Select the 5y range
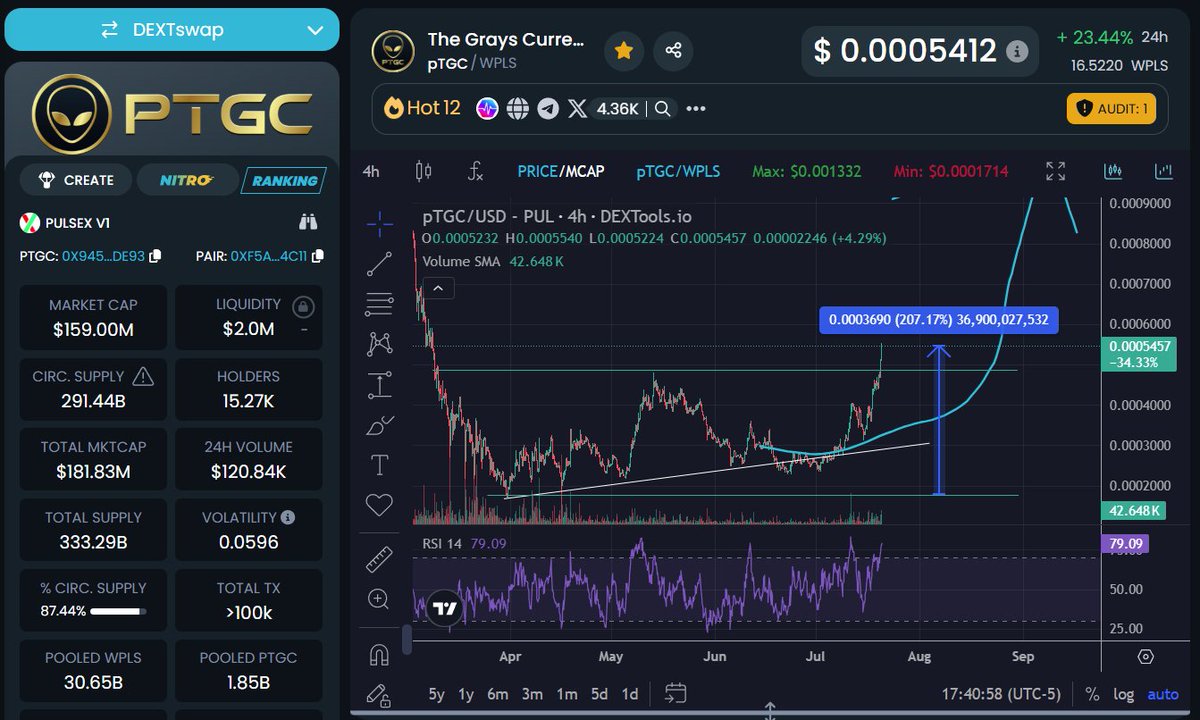 [436, 694]
